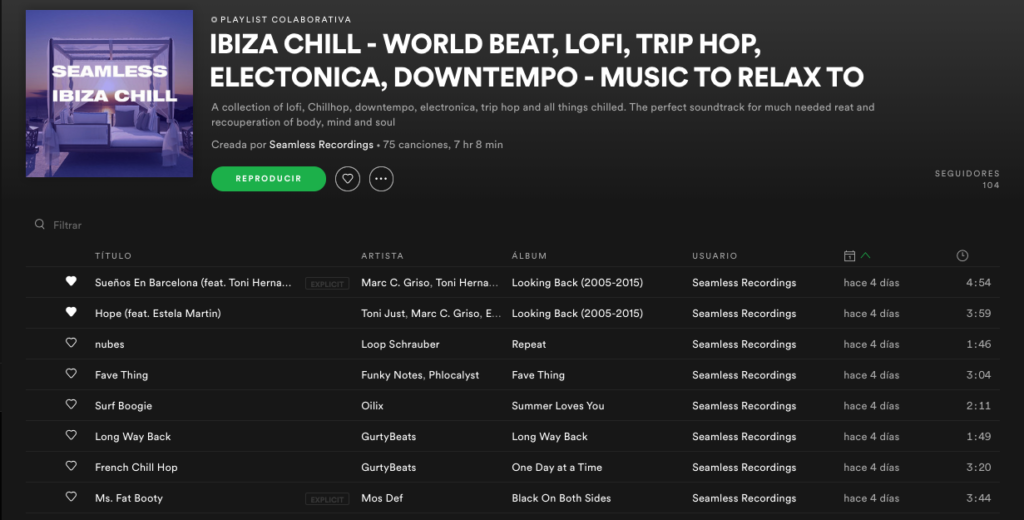Image resolution: width=1024 pixels, height=520 pixels.
Task: Click the 75 canciones, 7 hr 8 min text
Action: (x=443, y=144)
